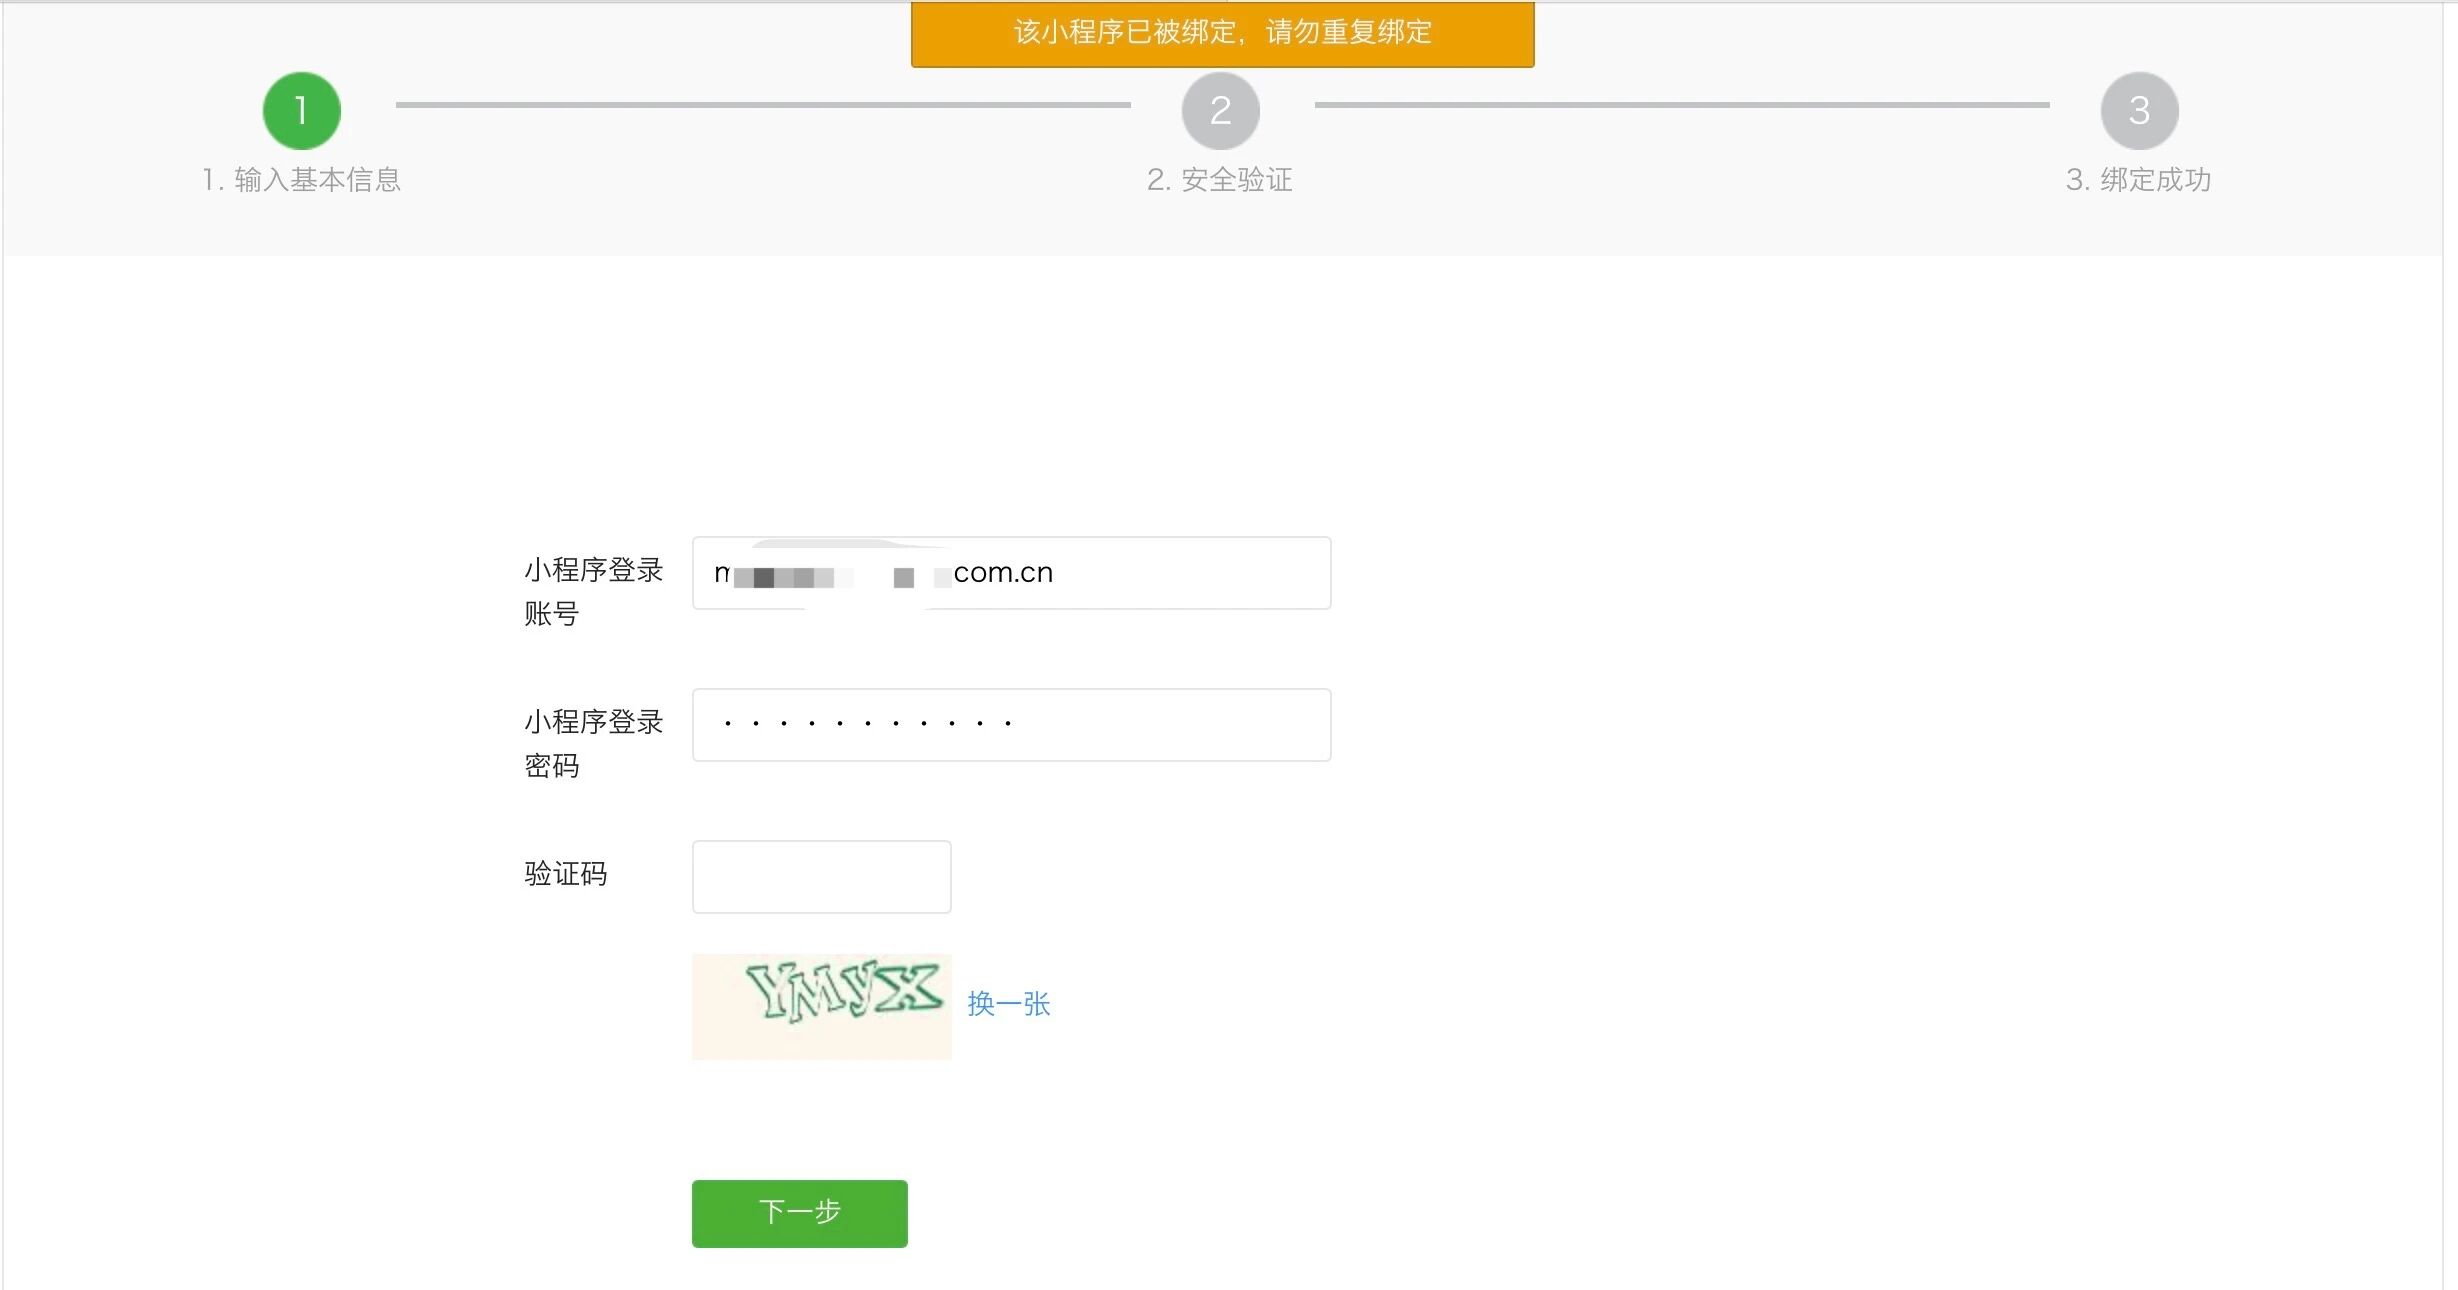Click the 小程序登录密码 field label
2458x1290 pixels.
click(x=593, y=743)
